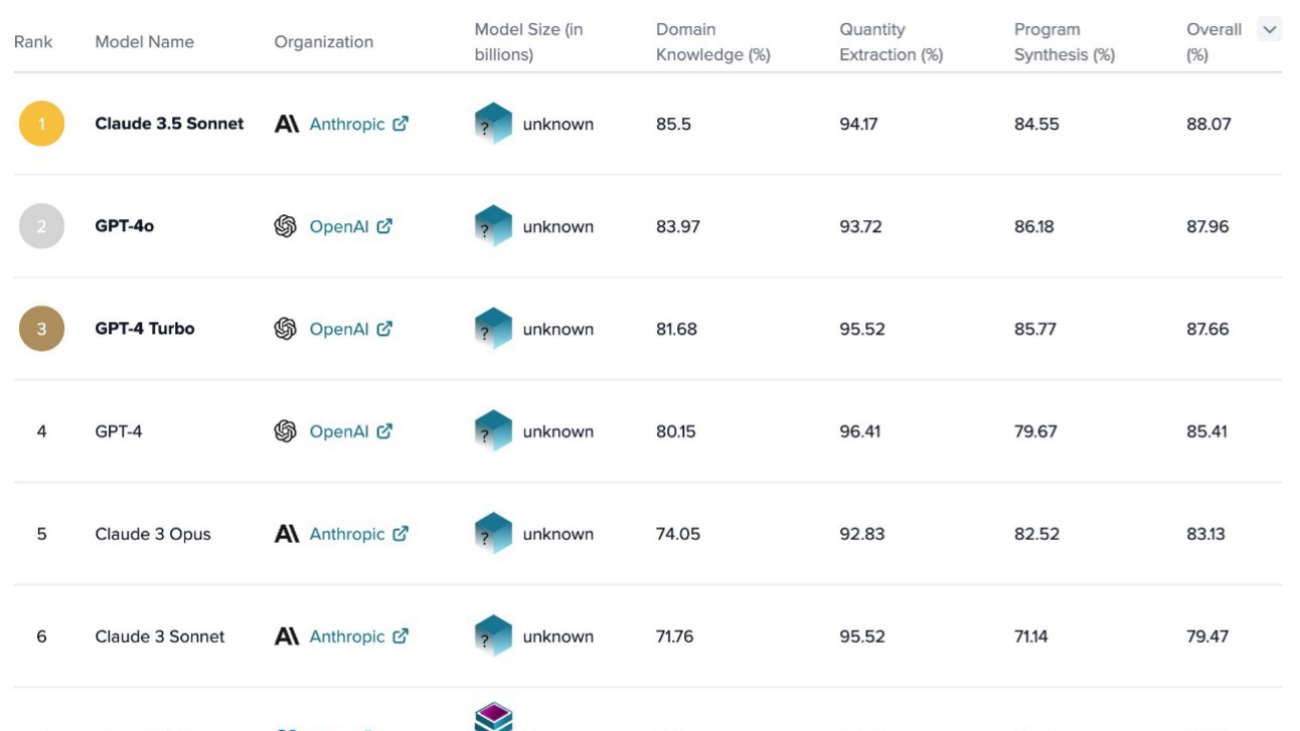Click unknown-size cube icon for Claude 3.5 Sonnet
Screen dimensions: 1300x731
coord(493,124)
